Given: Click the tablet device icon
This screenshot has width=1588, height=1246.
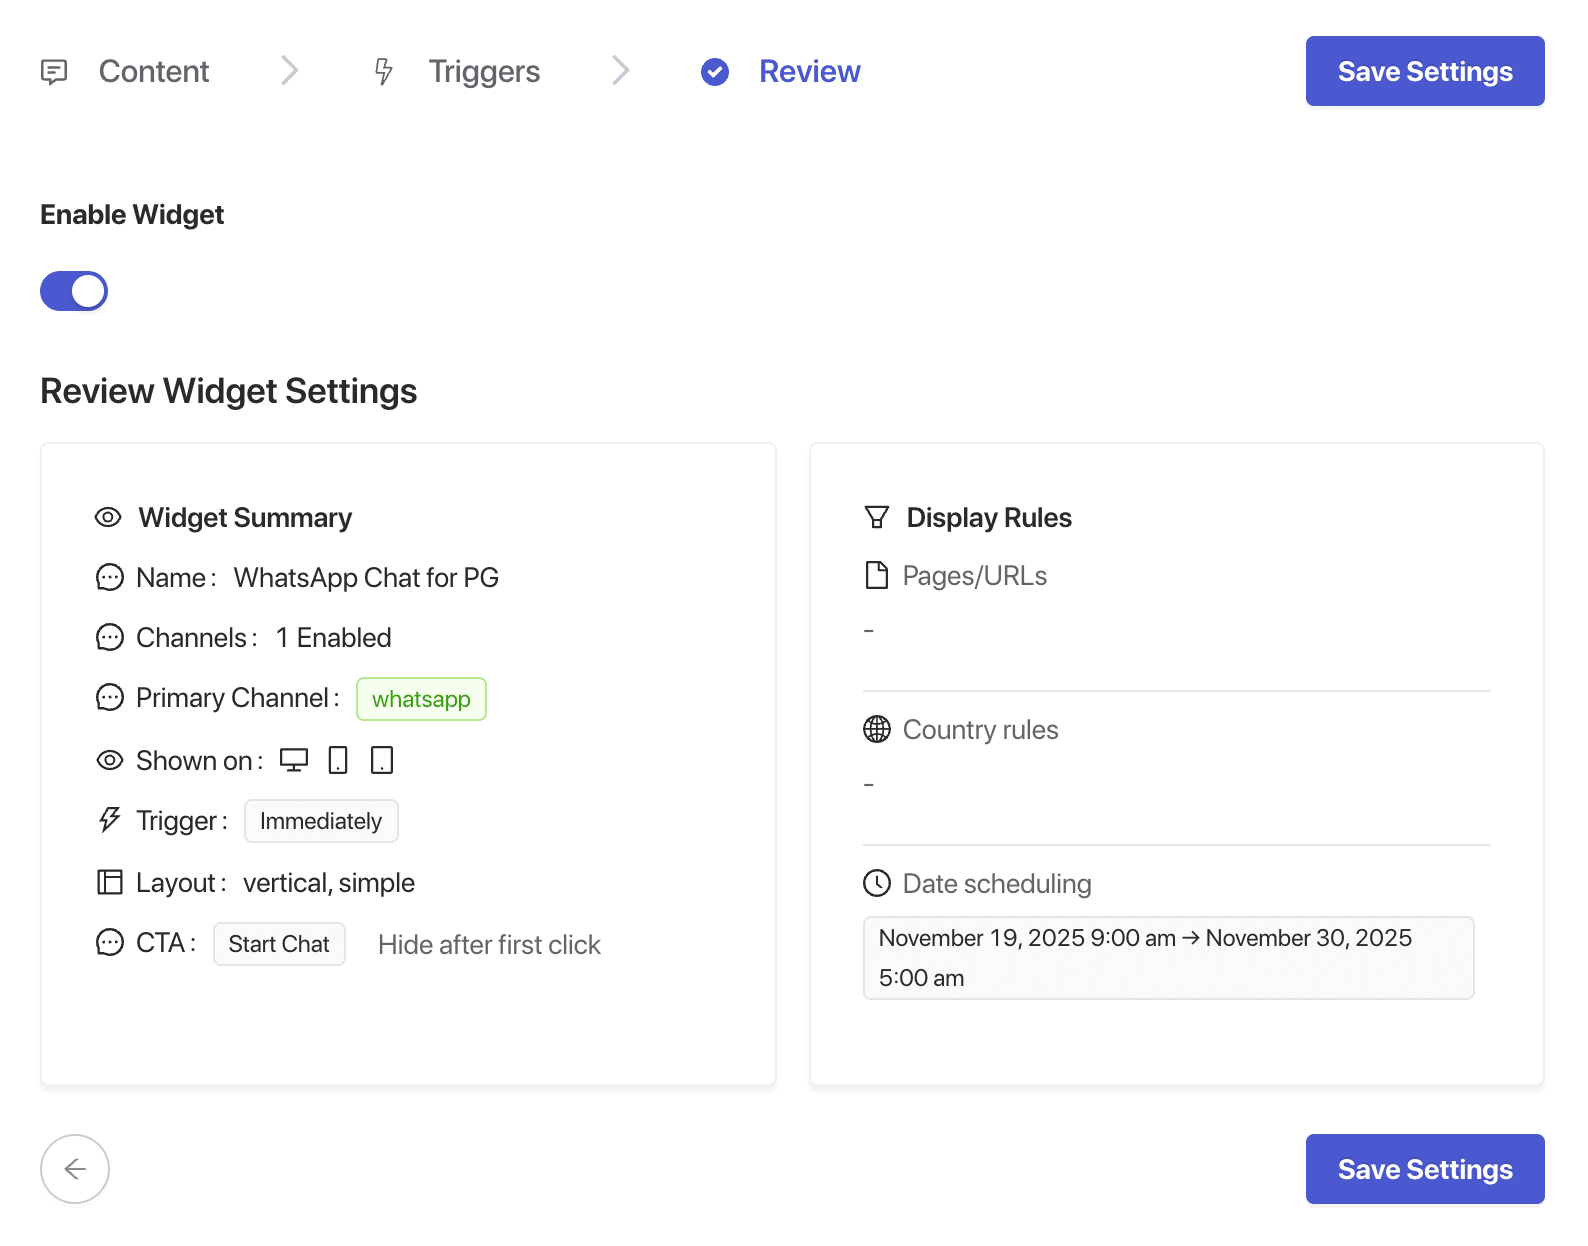Looking at the screenshot, I should [382, 760].
